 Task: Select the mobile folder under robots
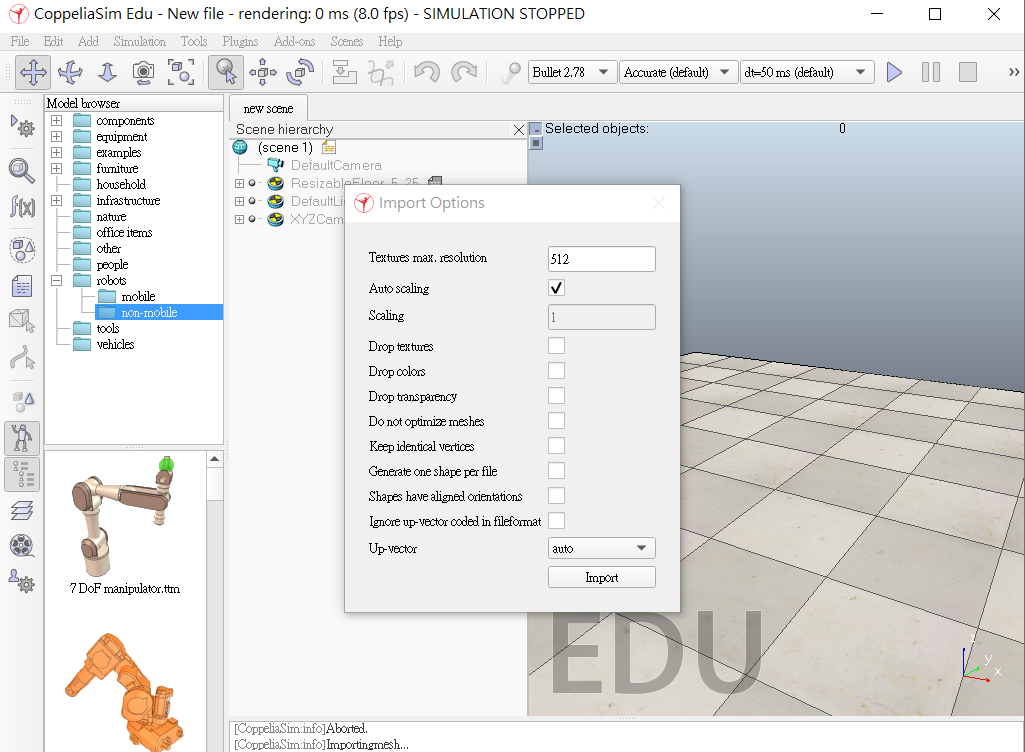click(x=138, y=297)
